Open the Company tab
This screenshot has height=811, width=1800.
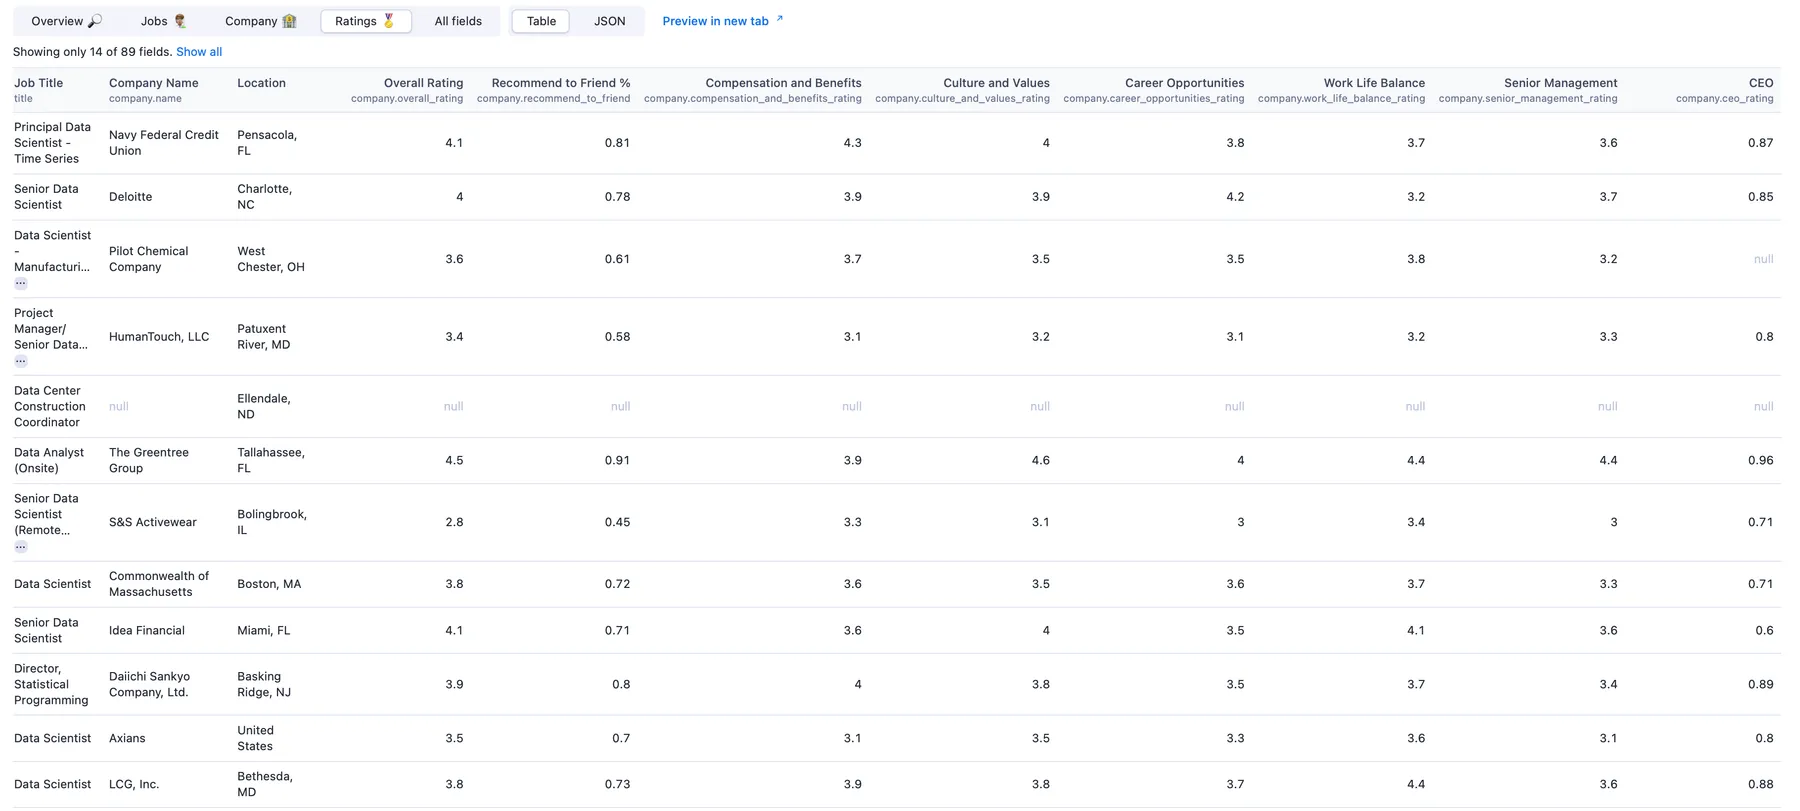(x=260, y=21)
